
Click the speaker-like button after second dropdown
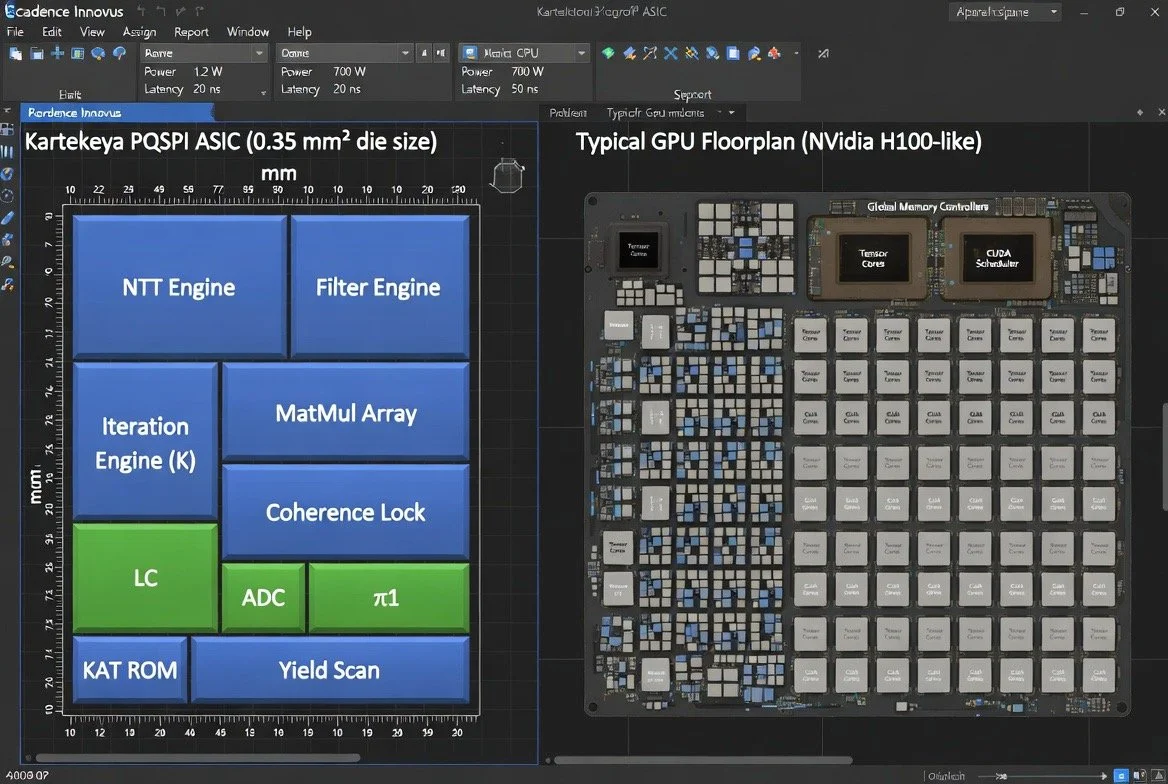tap(441, 53)
